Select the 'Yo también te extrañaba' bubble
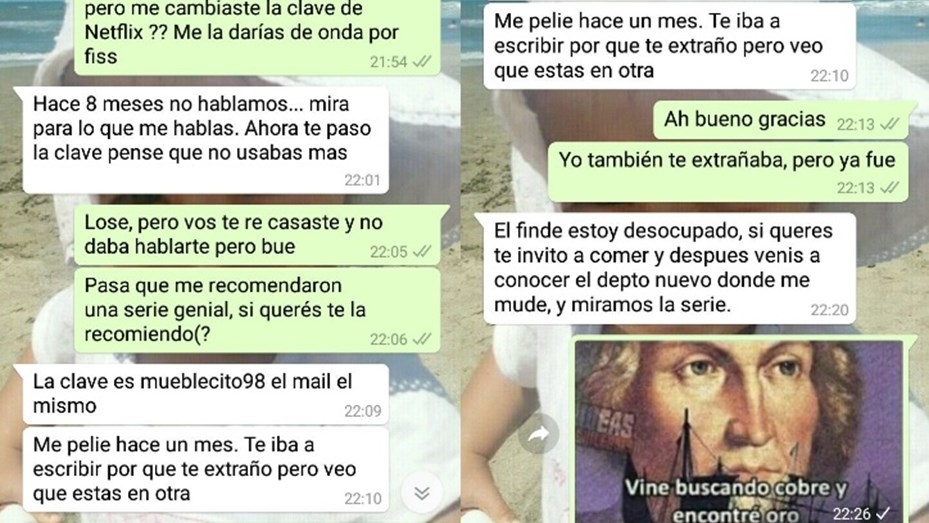The height and width of the screenshot is (523, 929). [728, 172]
